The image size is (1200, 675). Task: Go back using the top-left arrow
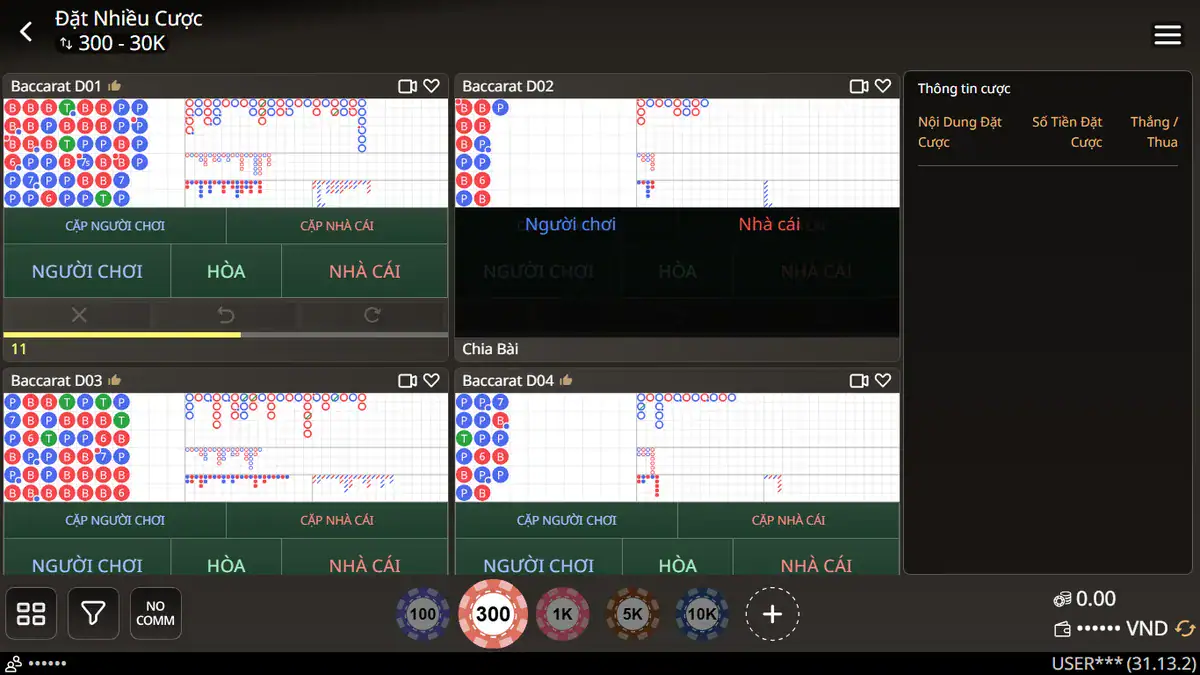click(26, 32)
